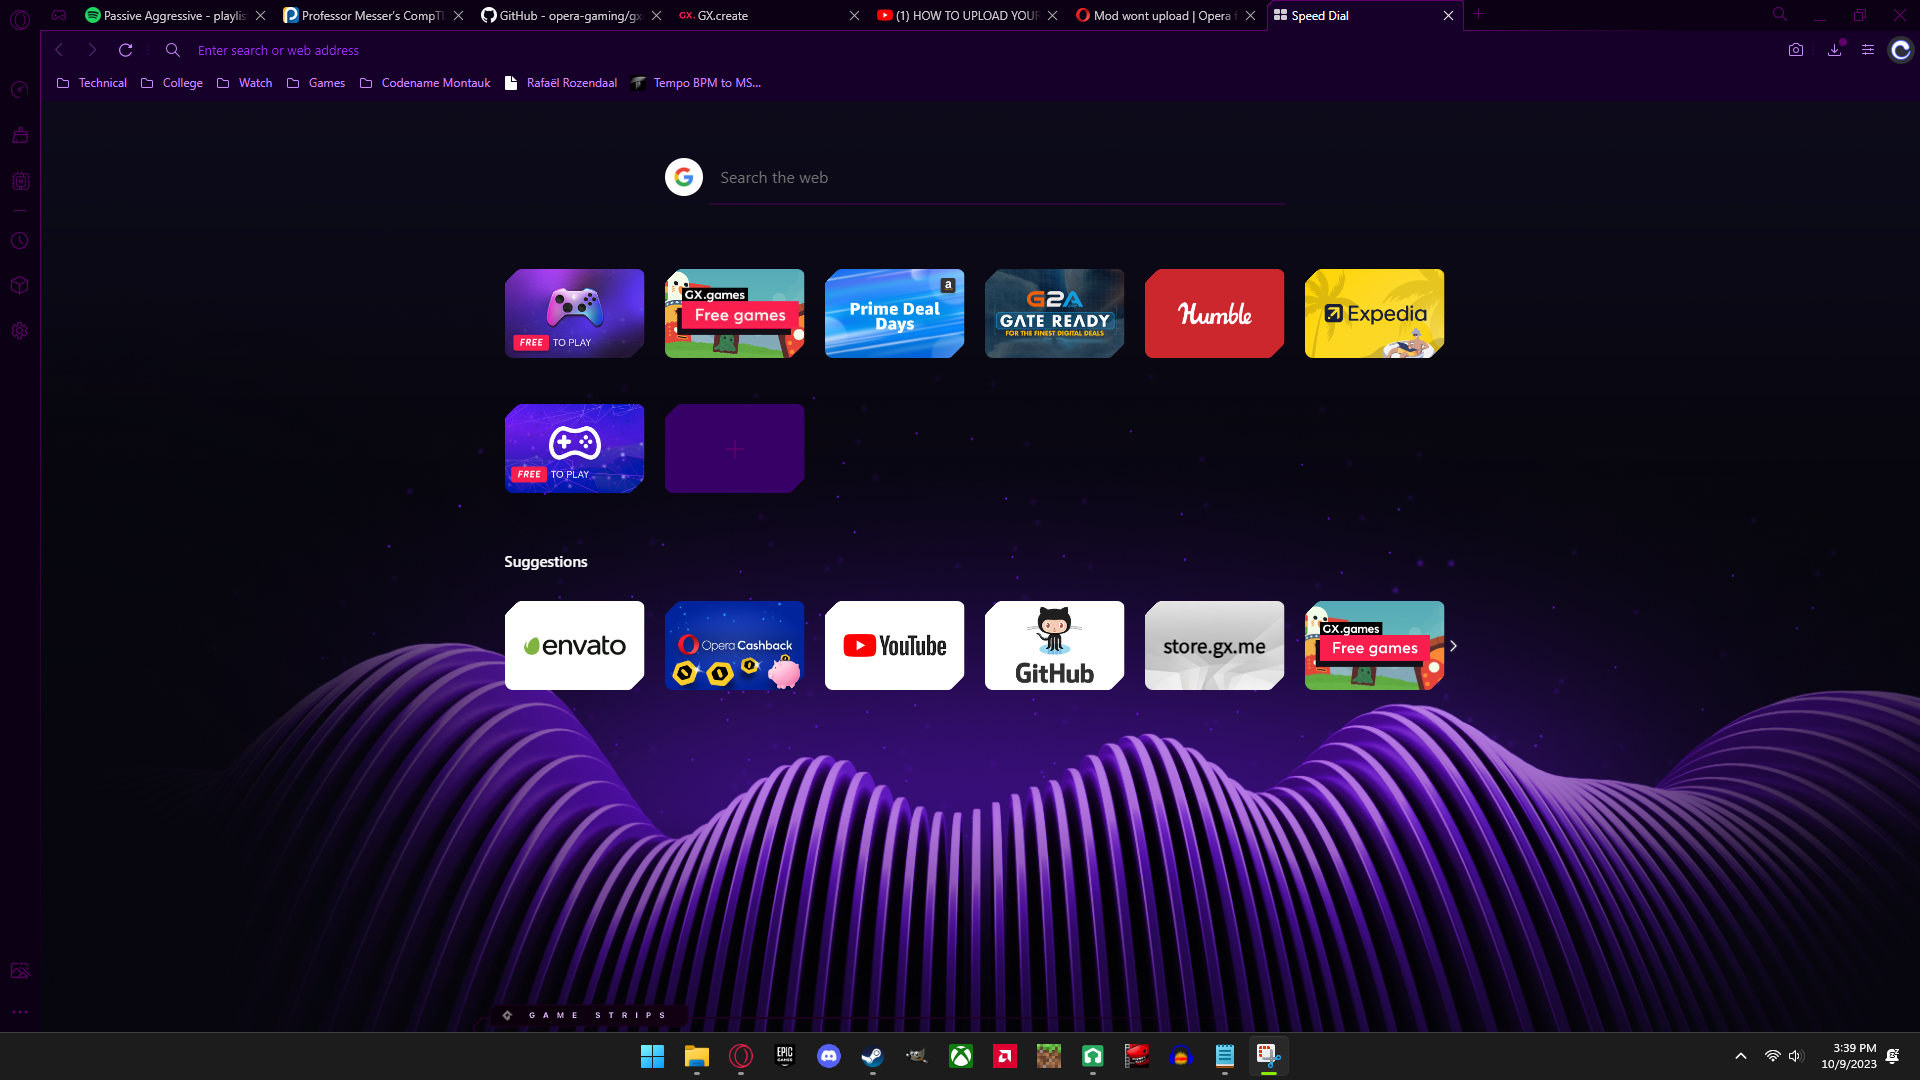
Task: Expand the Game Strips panel
Action: [x=588, y=1015]
